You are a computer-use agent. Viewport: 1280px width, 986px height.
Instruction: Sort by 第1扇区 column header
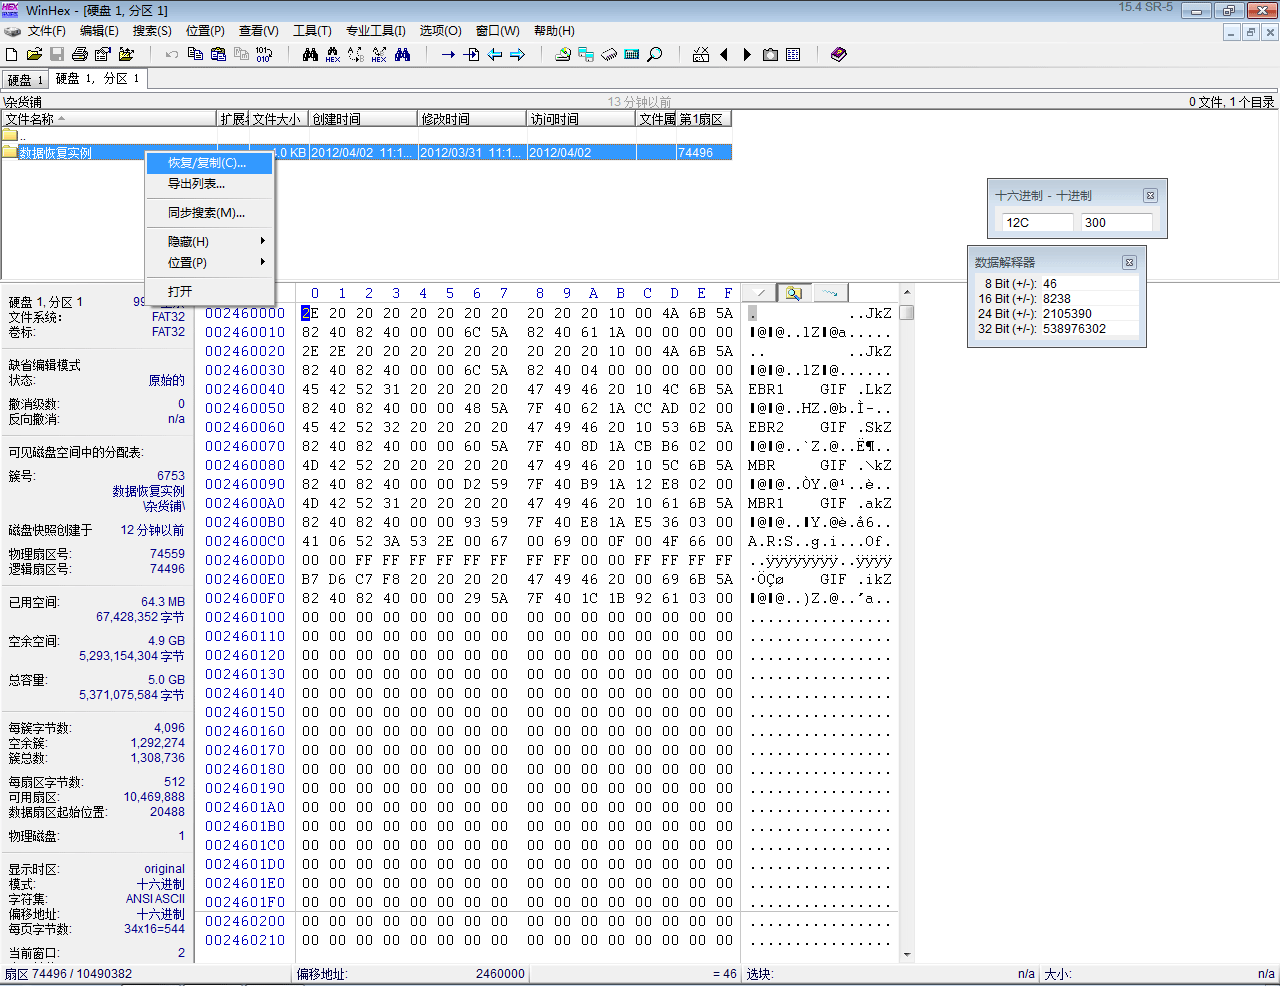pos(704,119)
